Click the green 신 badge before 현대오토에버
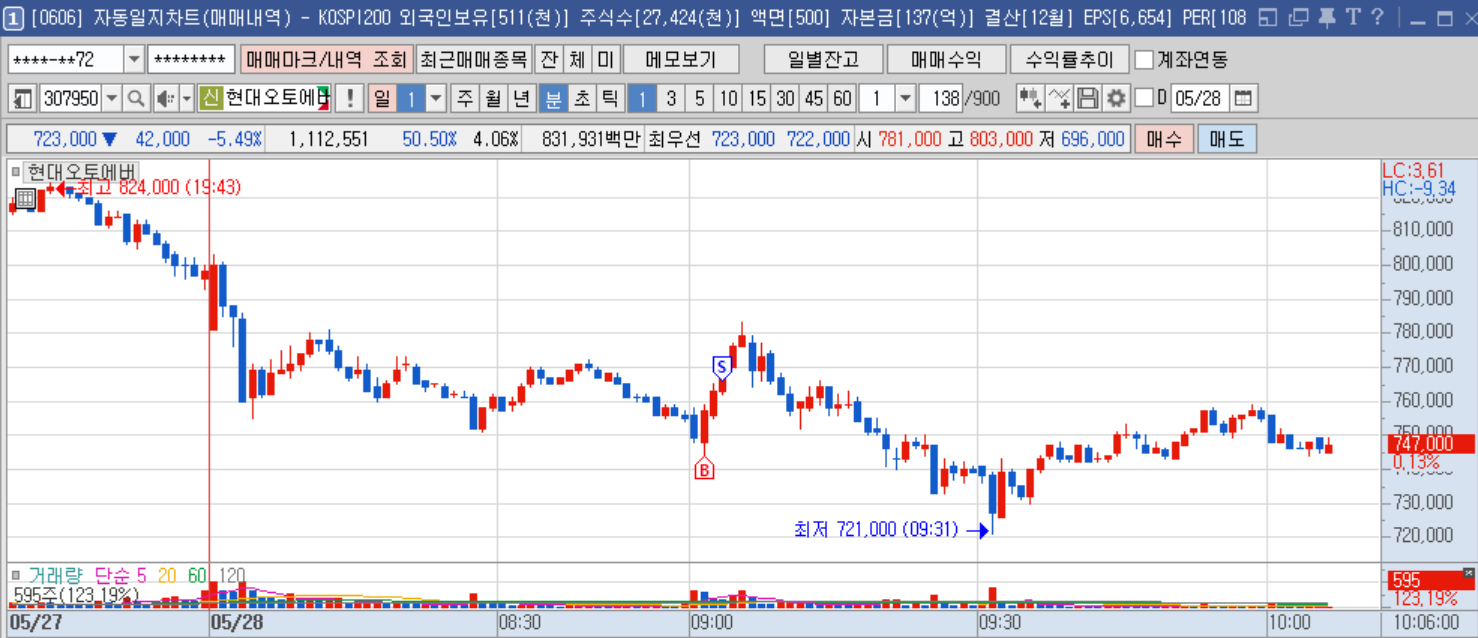Screen dimensions: 1478x638 pyautogui.click(x=210, y=98)
